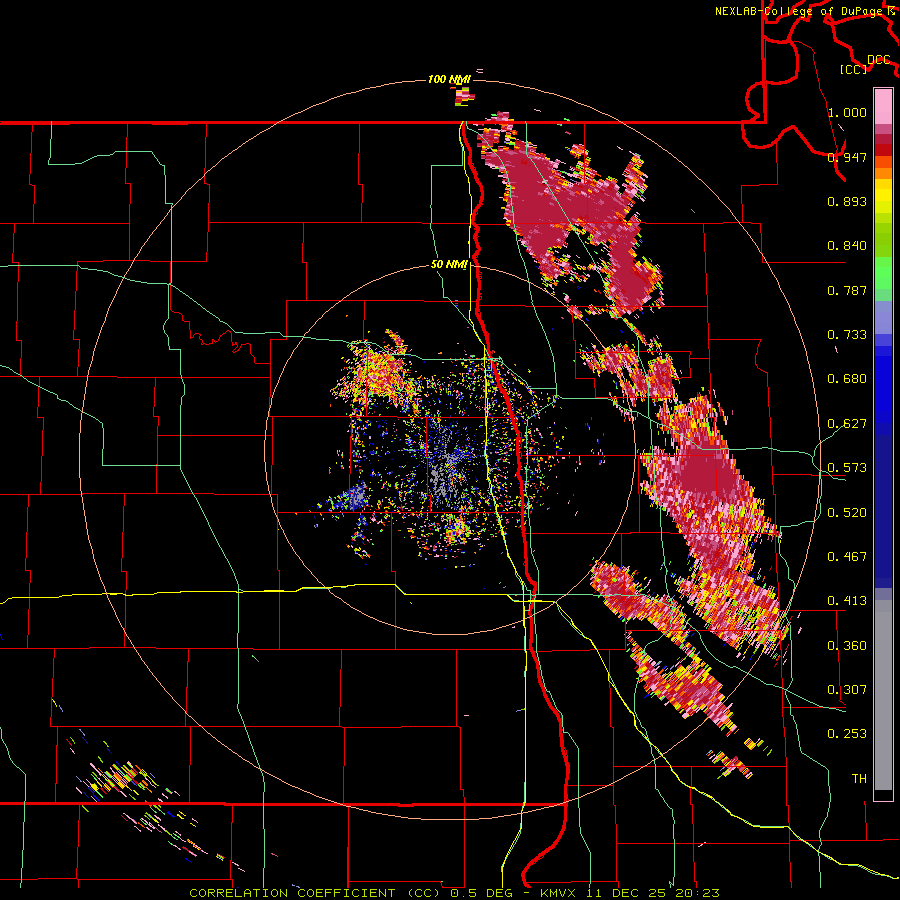Click the 0.413 scale value

[x=847, y=601]
